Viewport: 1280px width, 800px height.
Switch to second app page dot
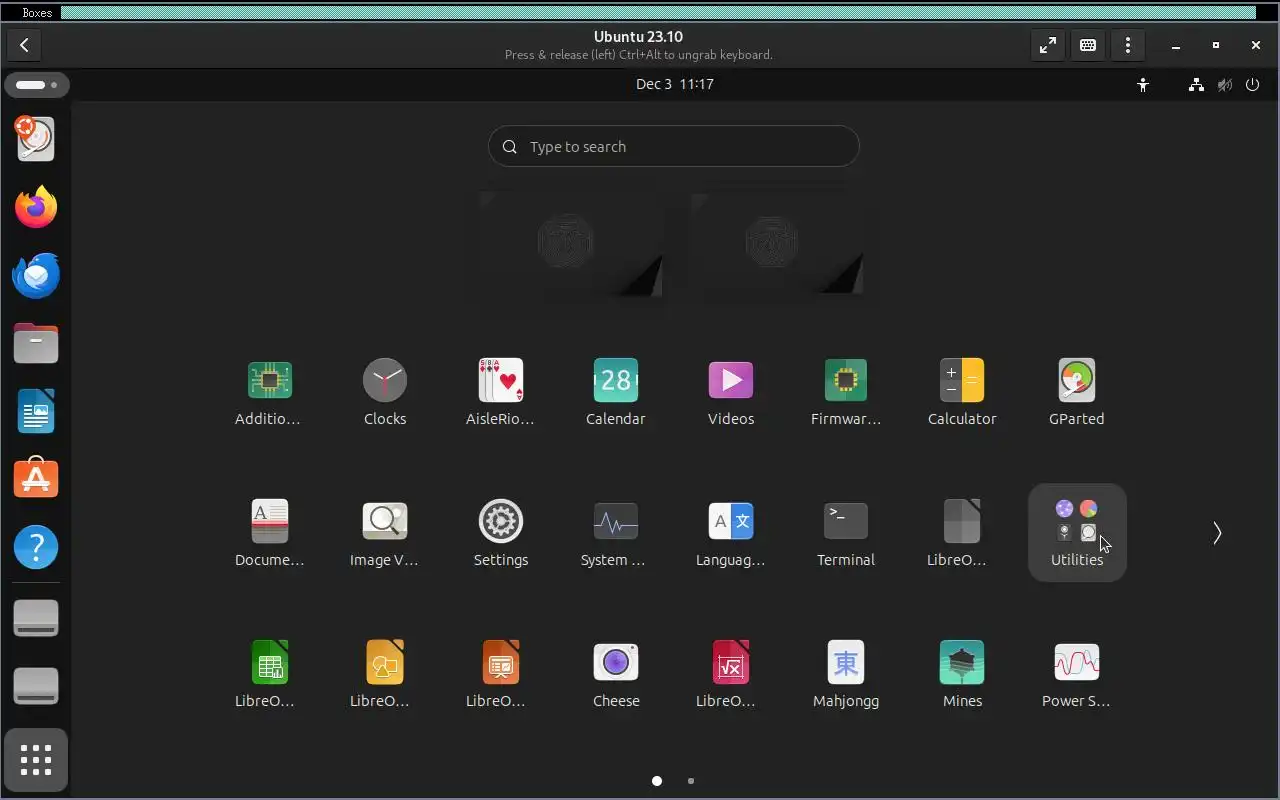[691, 781]
